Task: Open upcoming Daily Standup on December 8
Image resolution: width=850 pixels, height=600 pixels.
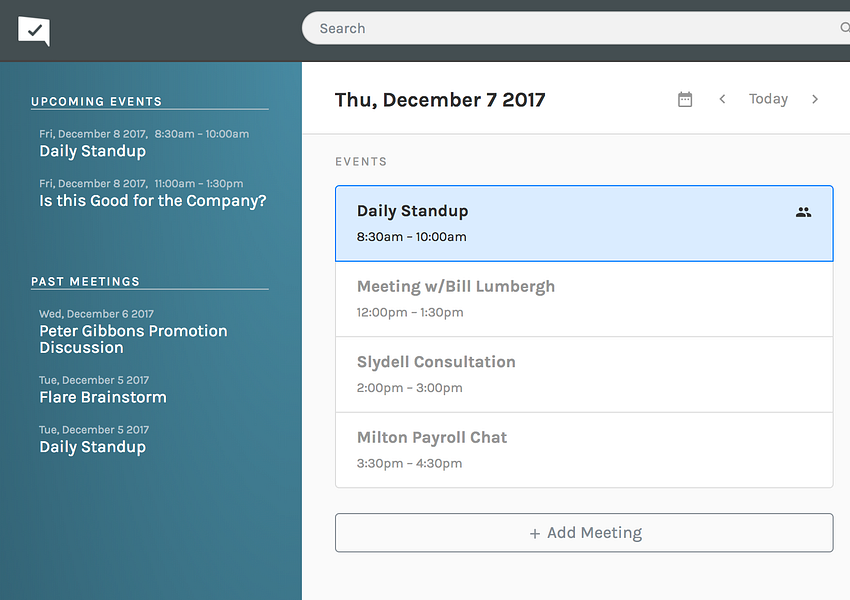Action: (92, 151)
